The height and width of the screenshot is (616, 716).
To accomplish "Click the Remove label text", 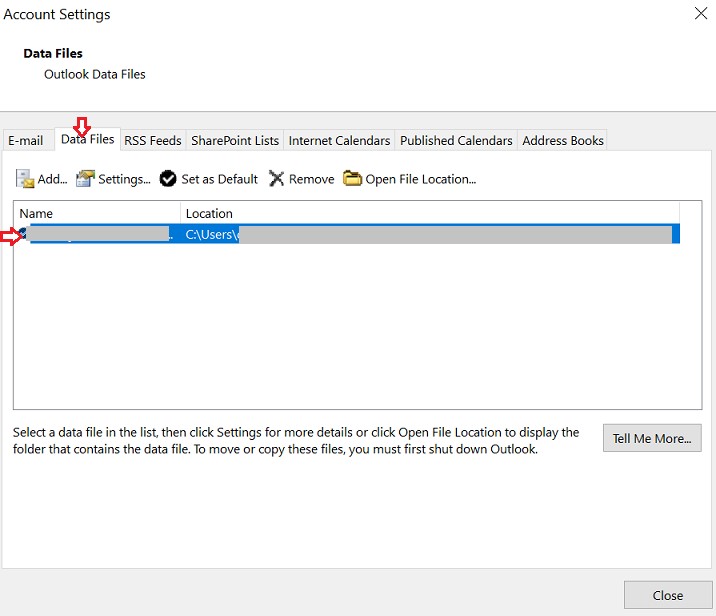I will (x=311, y=179).
